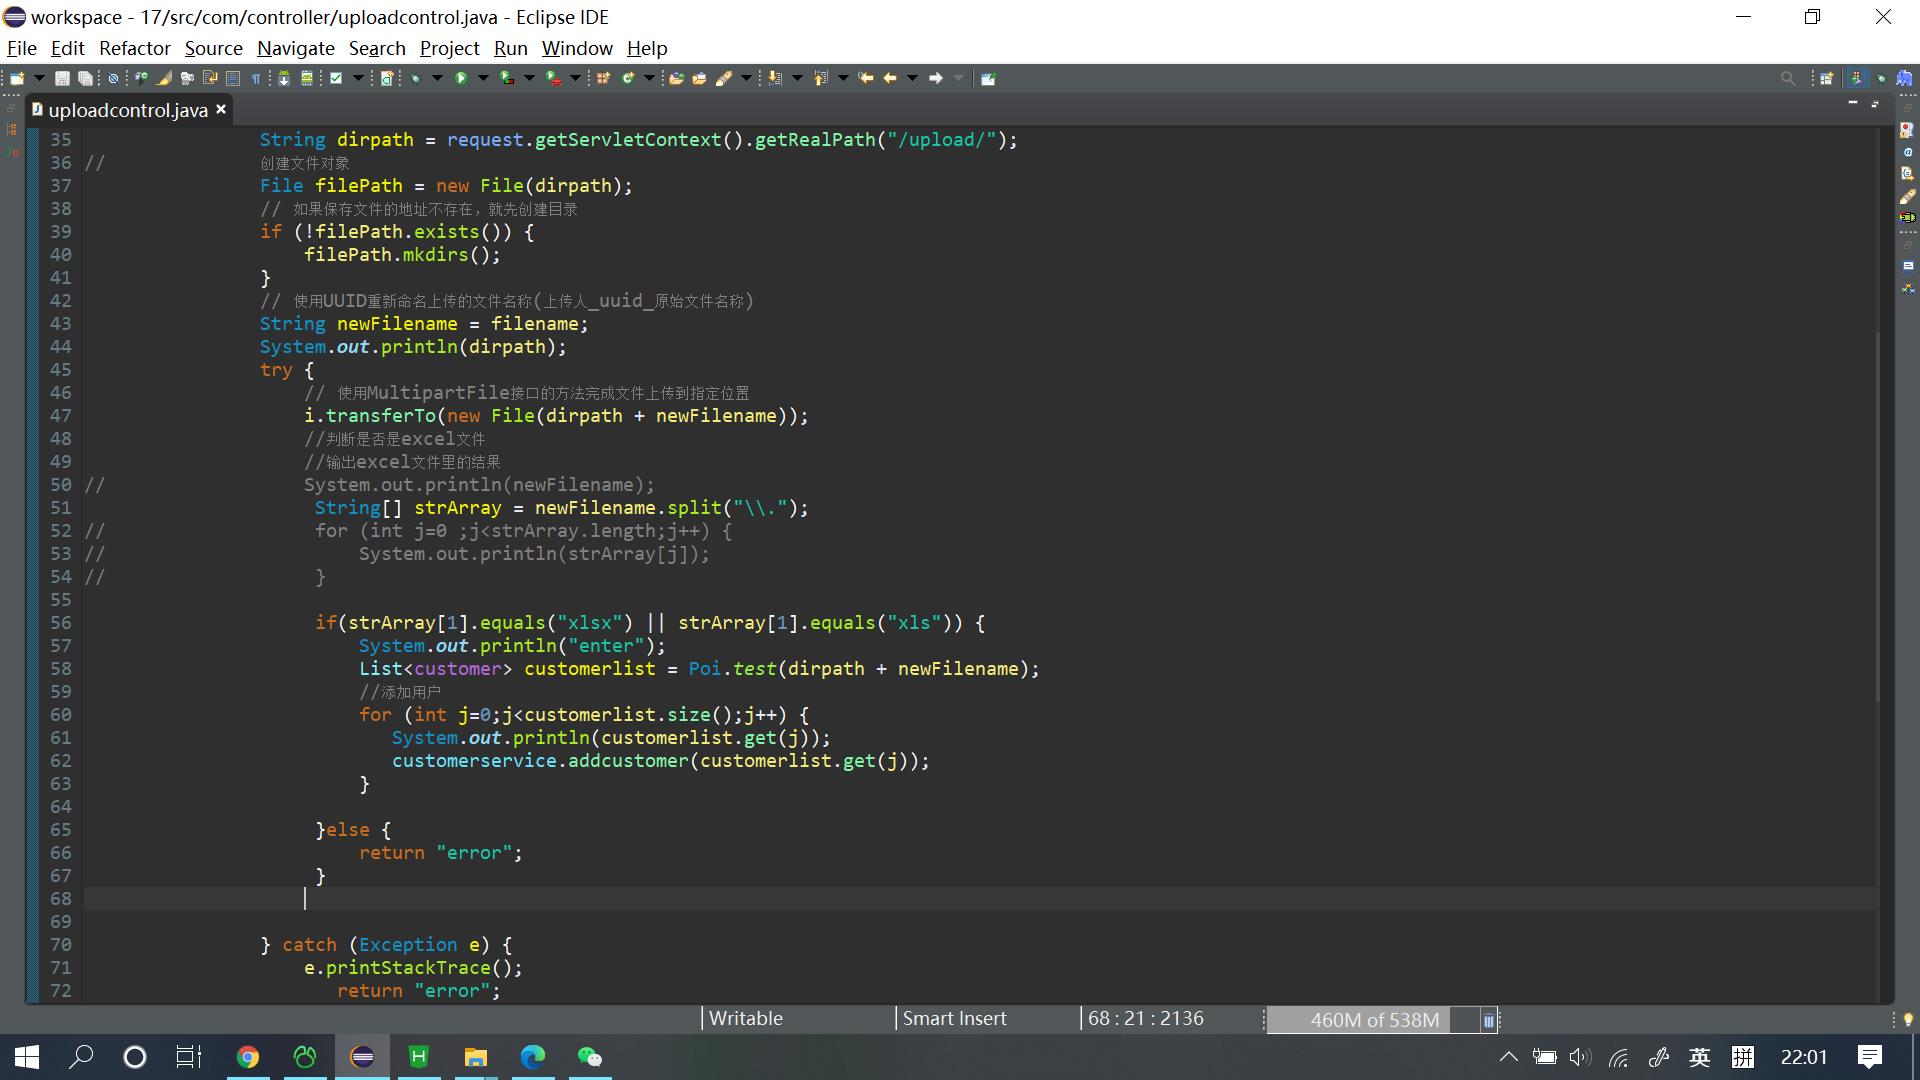This screenshot has width=1920, height=1080.
Task: Navigate Forward with the right arrow
Action: [936, 78]
